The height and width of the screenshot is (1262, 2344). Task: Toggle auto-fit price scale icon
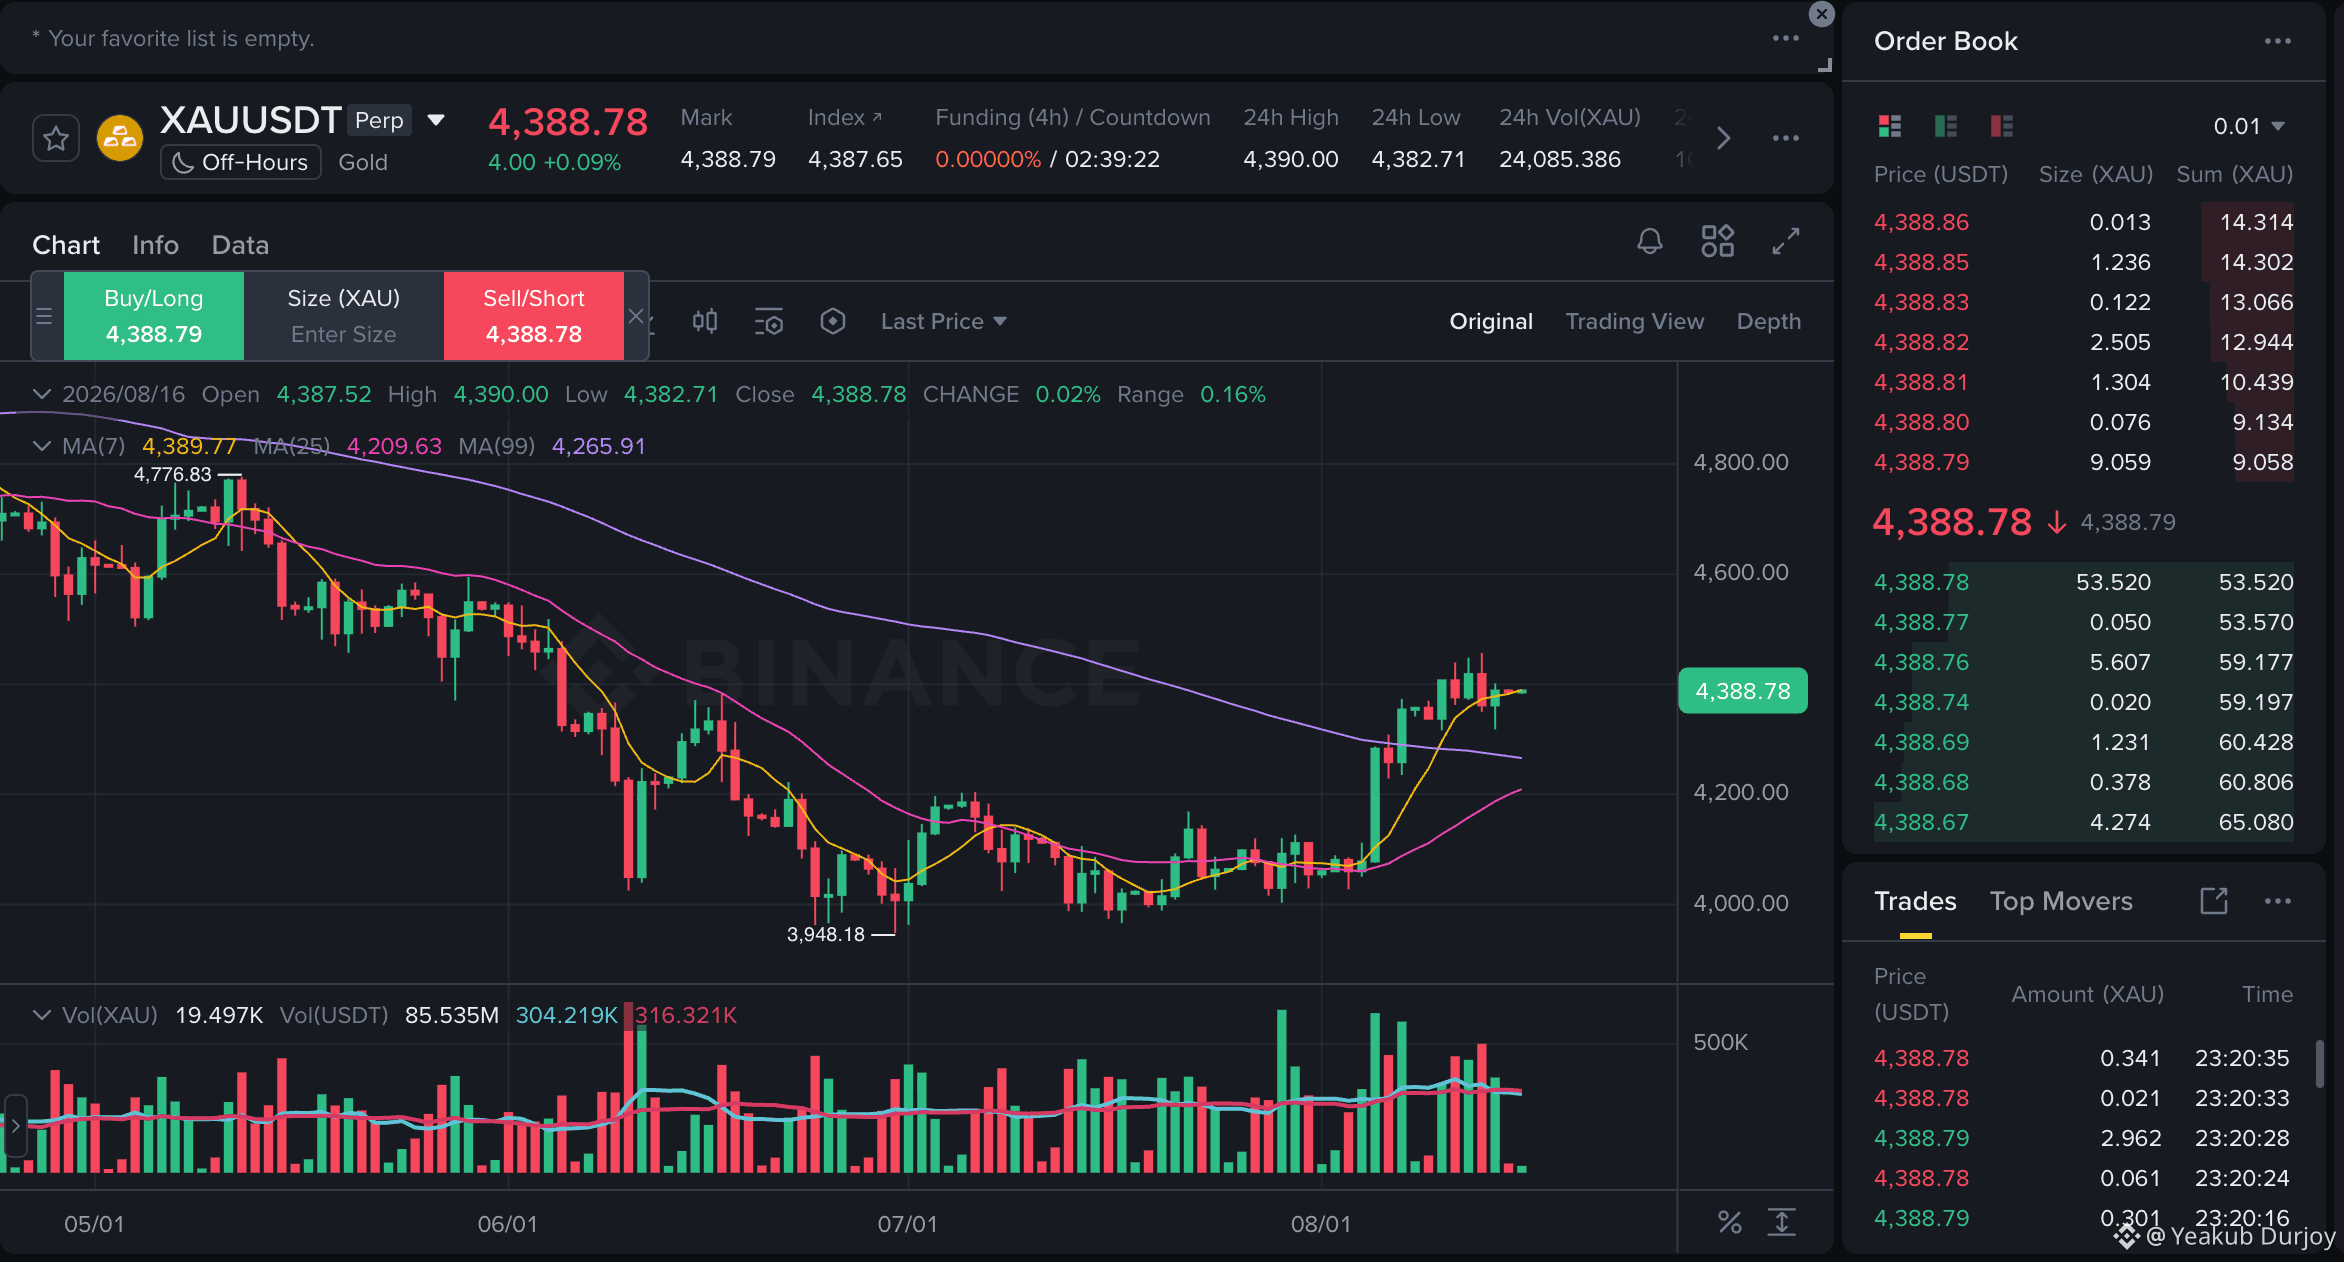pos(1782,1222)
